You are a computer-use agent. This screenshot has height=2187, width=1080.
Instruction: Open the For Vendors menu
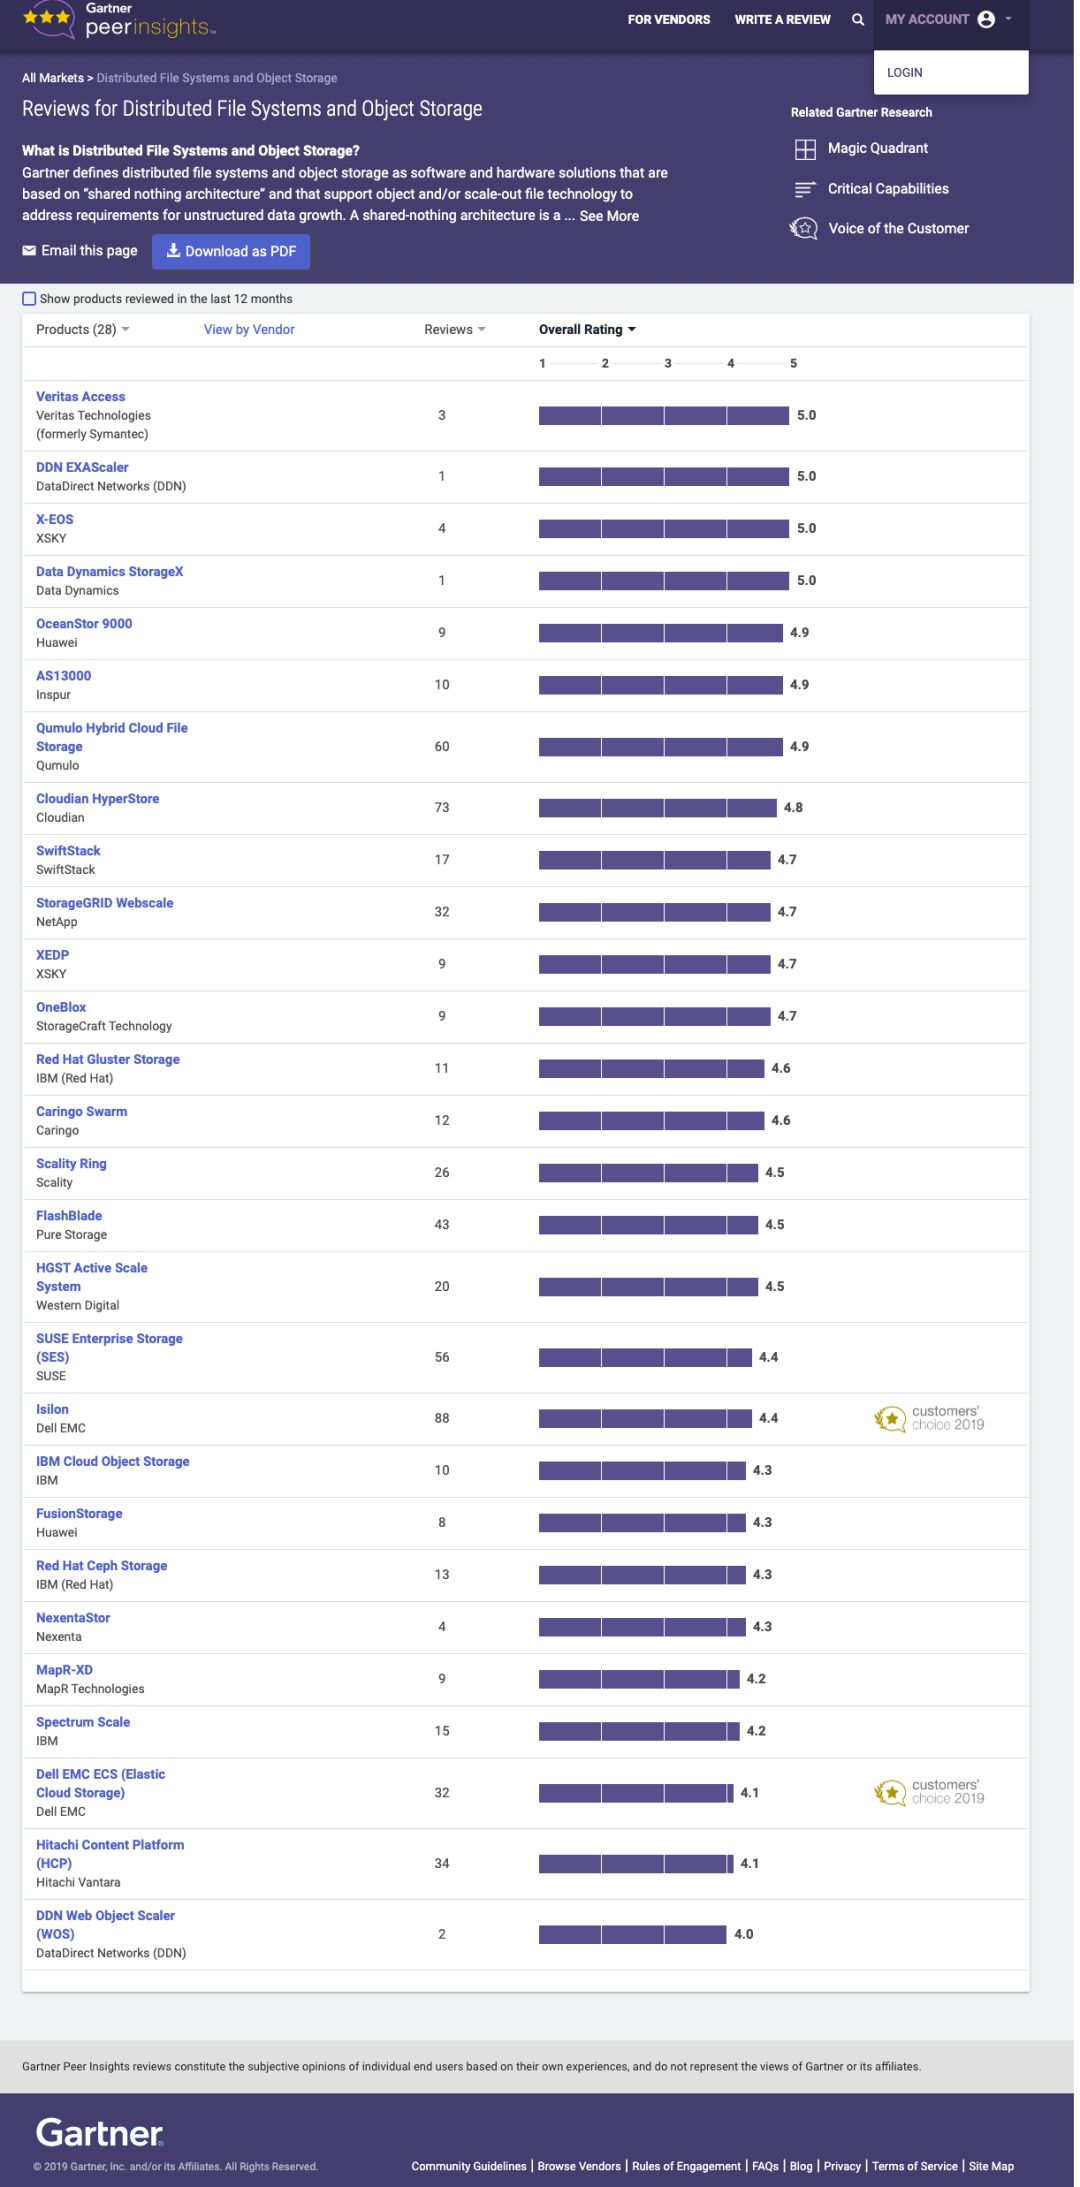[x=669, y=20]
